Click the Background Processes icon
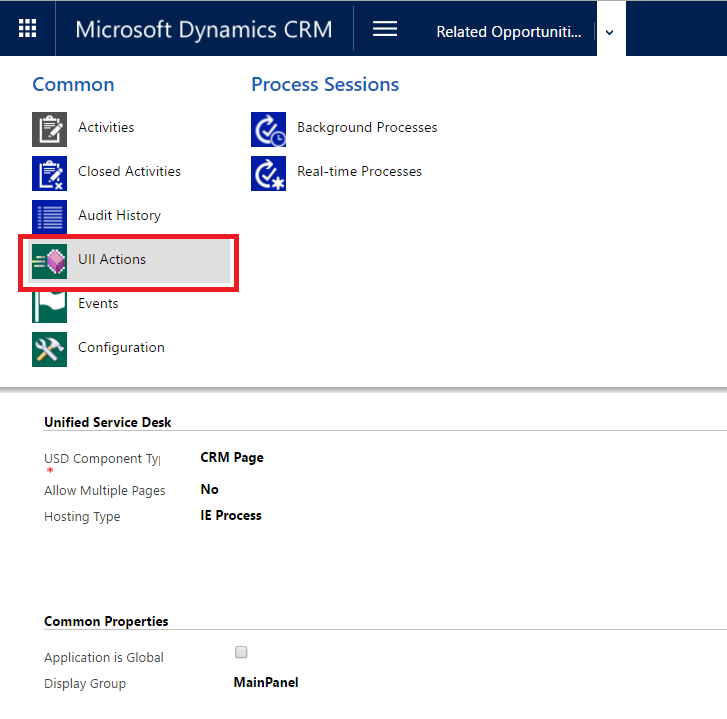 [x=268, y=129]
